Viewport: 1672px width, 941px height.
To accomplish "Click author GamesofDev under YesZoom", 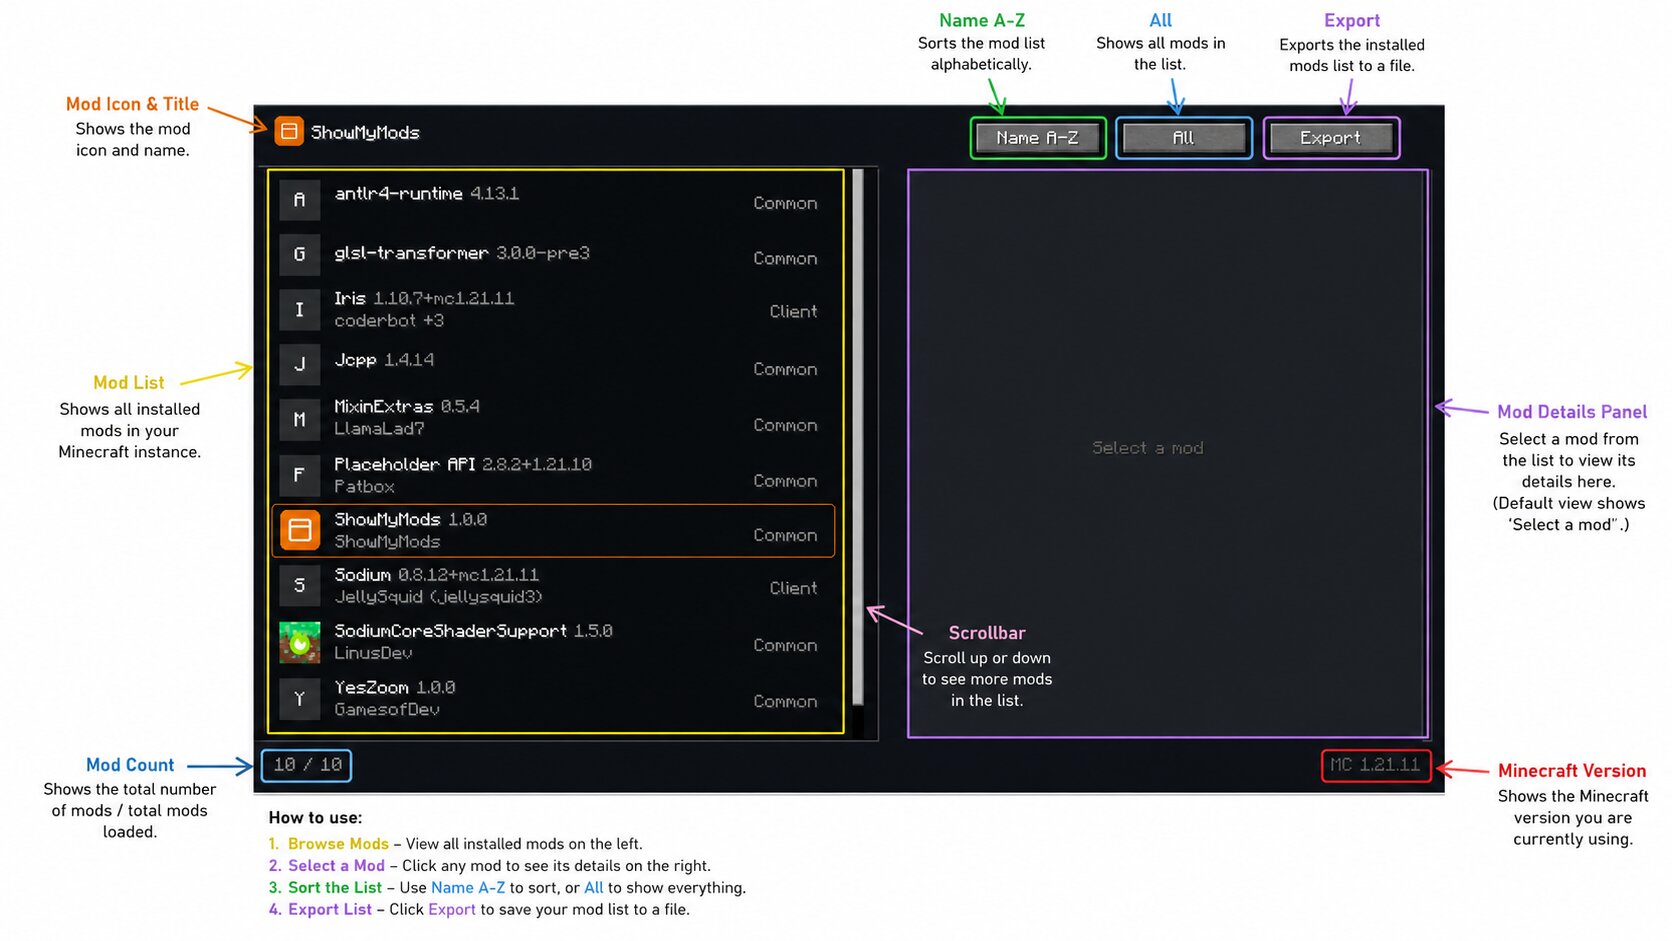I will (387, 710).
